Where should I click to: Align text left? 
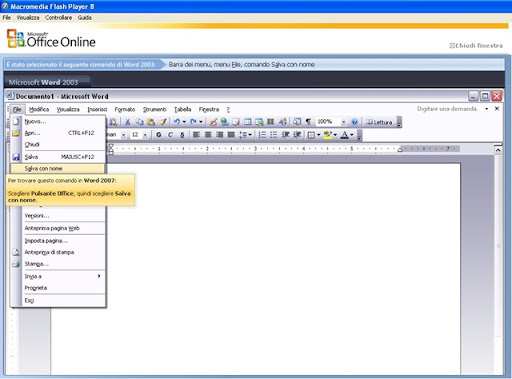tap(196, 135)
